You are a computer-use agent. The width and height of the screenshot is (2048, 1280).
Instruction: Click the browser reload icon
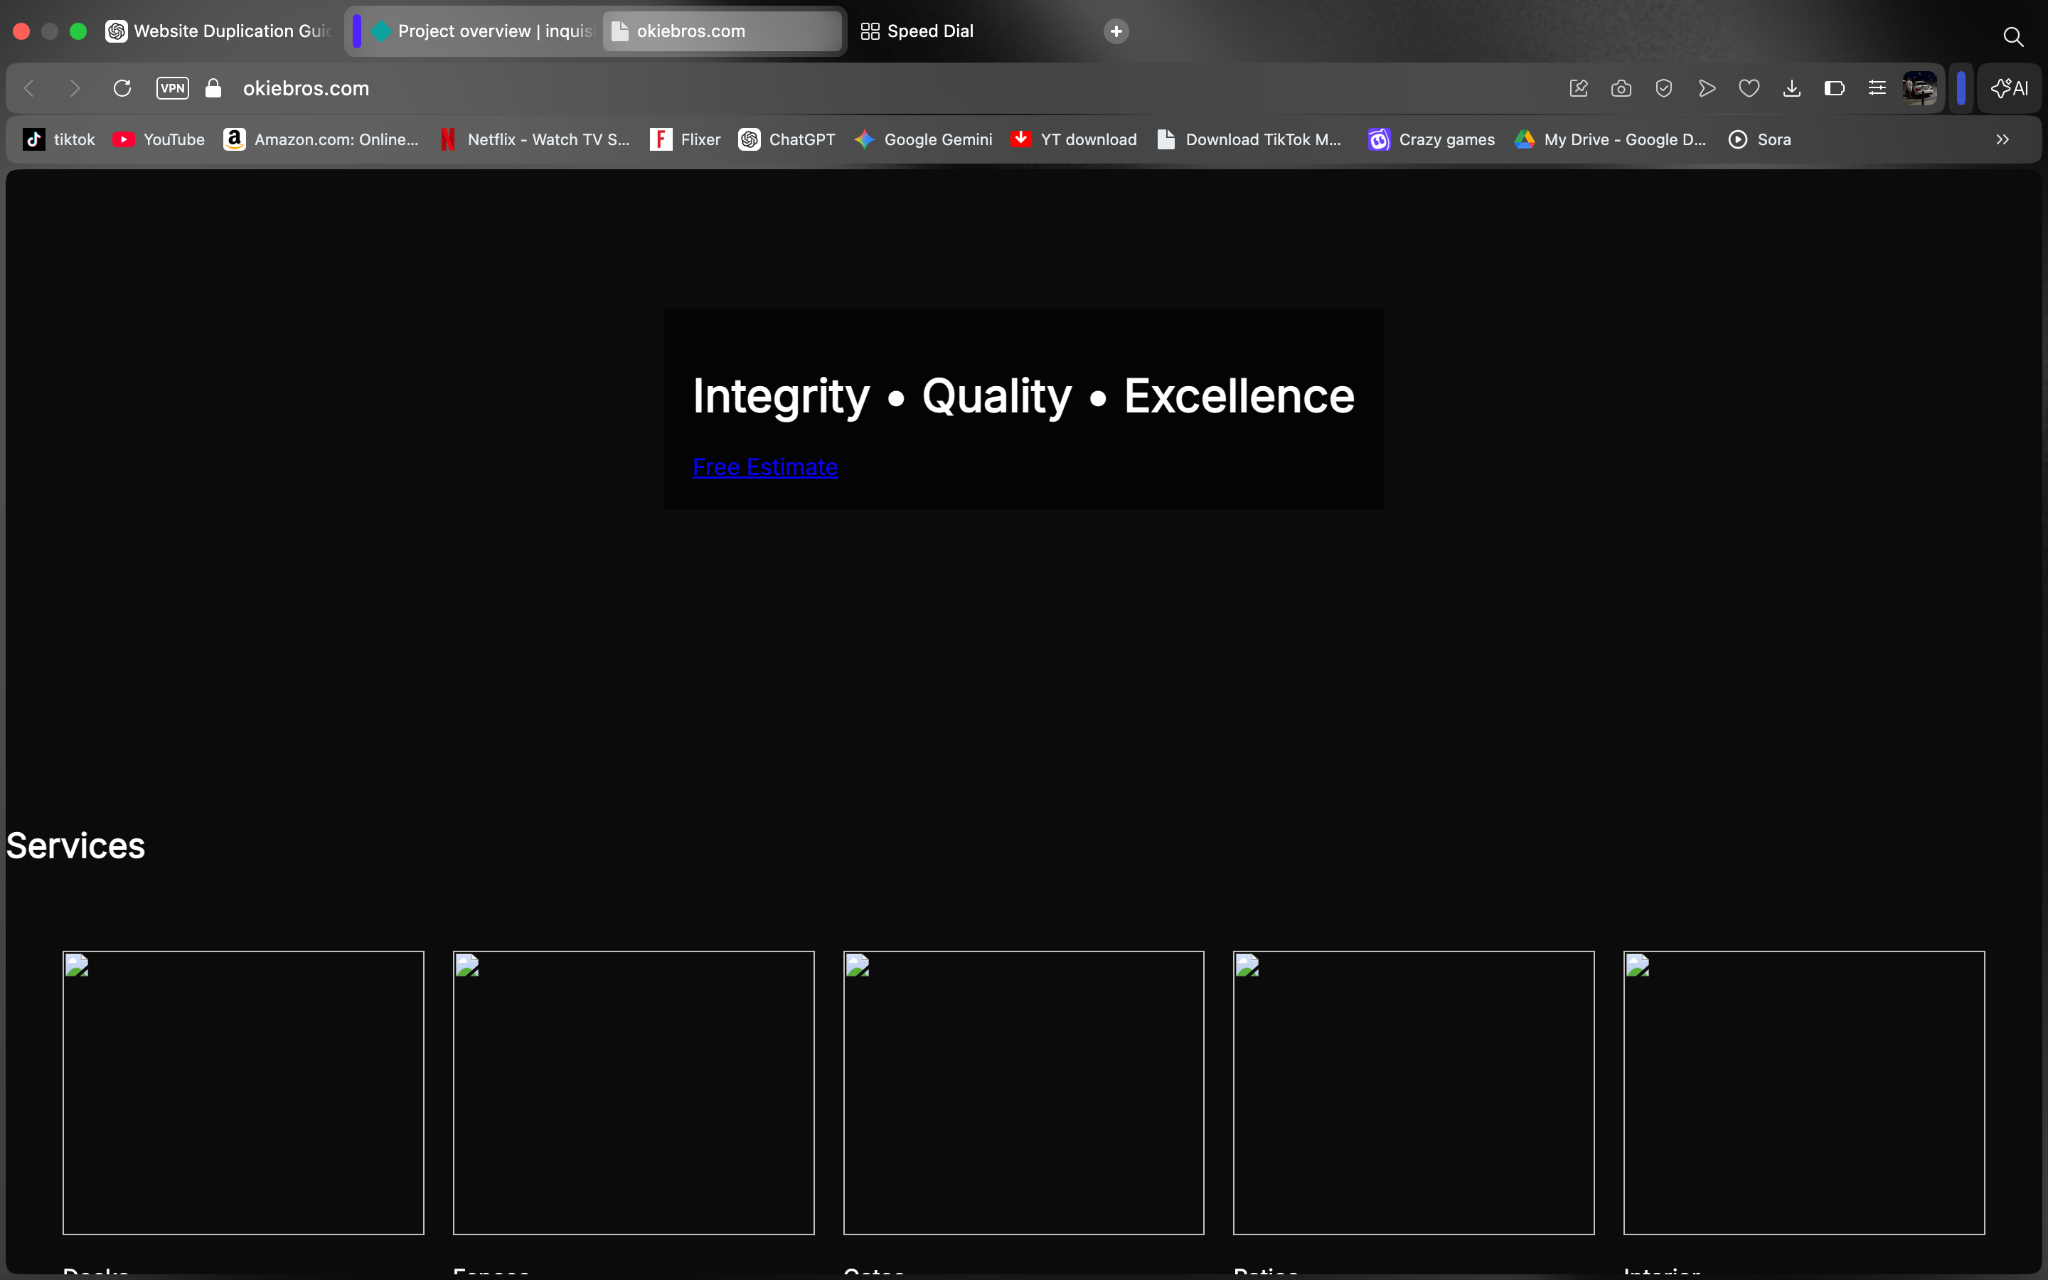coord(122,88)
